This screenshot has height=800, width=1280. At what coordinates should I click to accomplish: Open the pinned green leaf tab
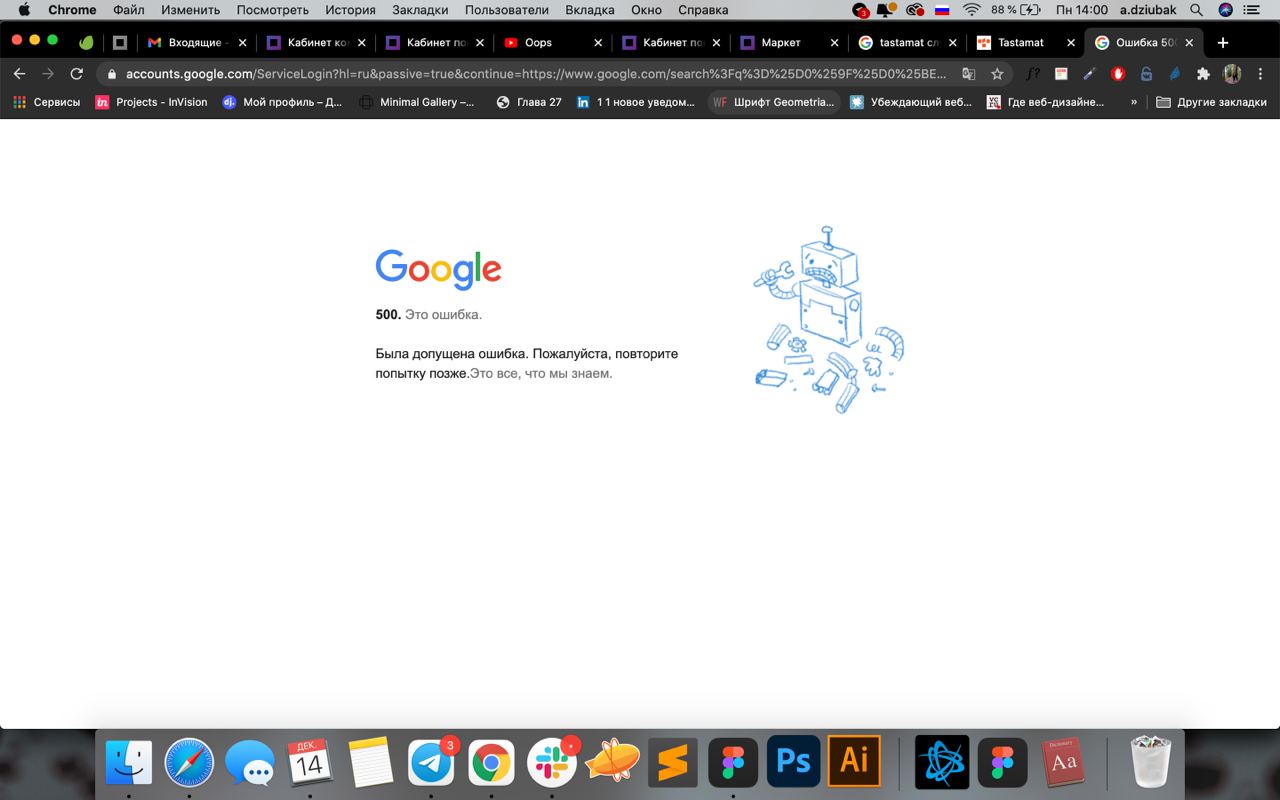86,43
